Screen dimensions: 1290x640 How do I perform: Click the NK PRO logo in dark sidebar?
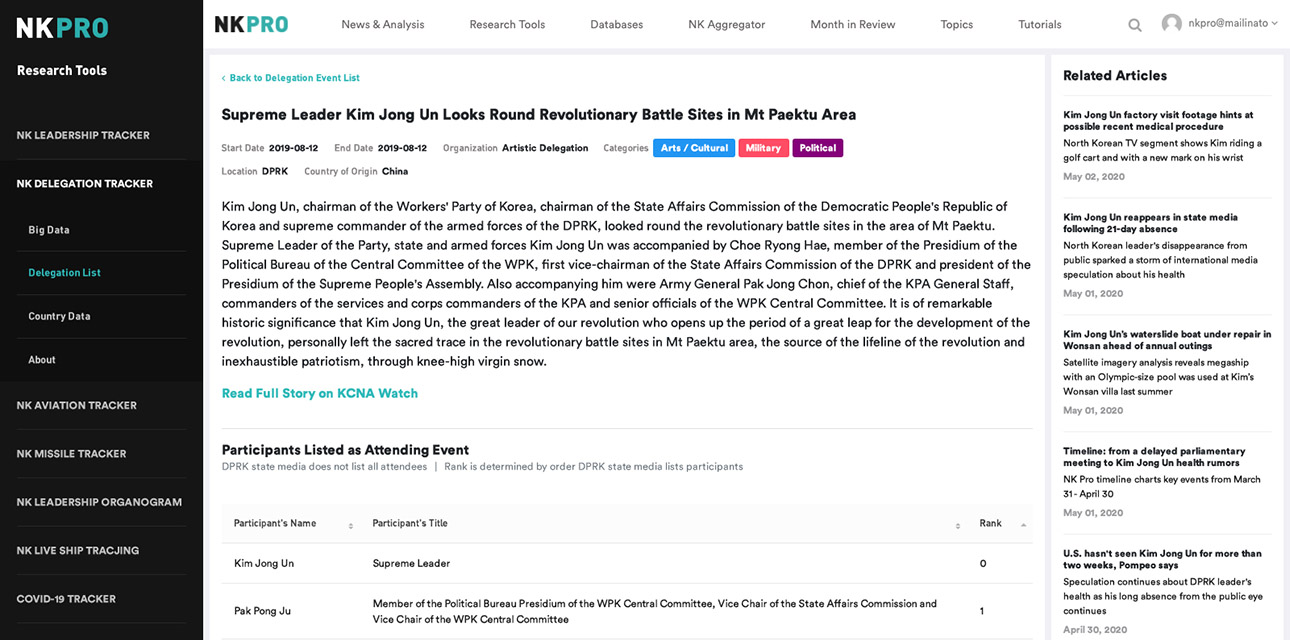pyautogui.click(x=62, y=28)
